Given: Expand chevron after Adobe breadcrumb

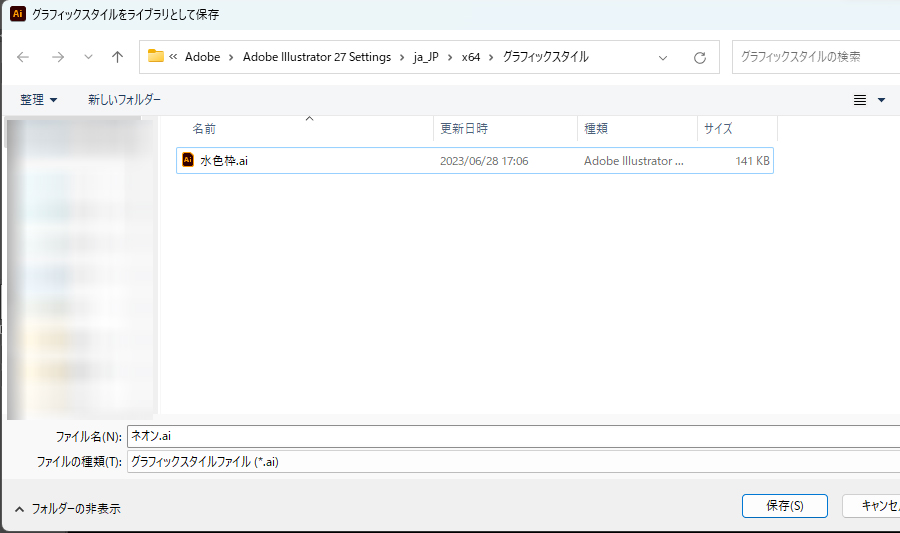Looking at the screenshot, I should [x=231, y=57].
